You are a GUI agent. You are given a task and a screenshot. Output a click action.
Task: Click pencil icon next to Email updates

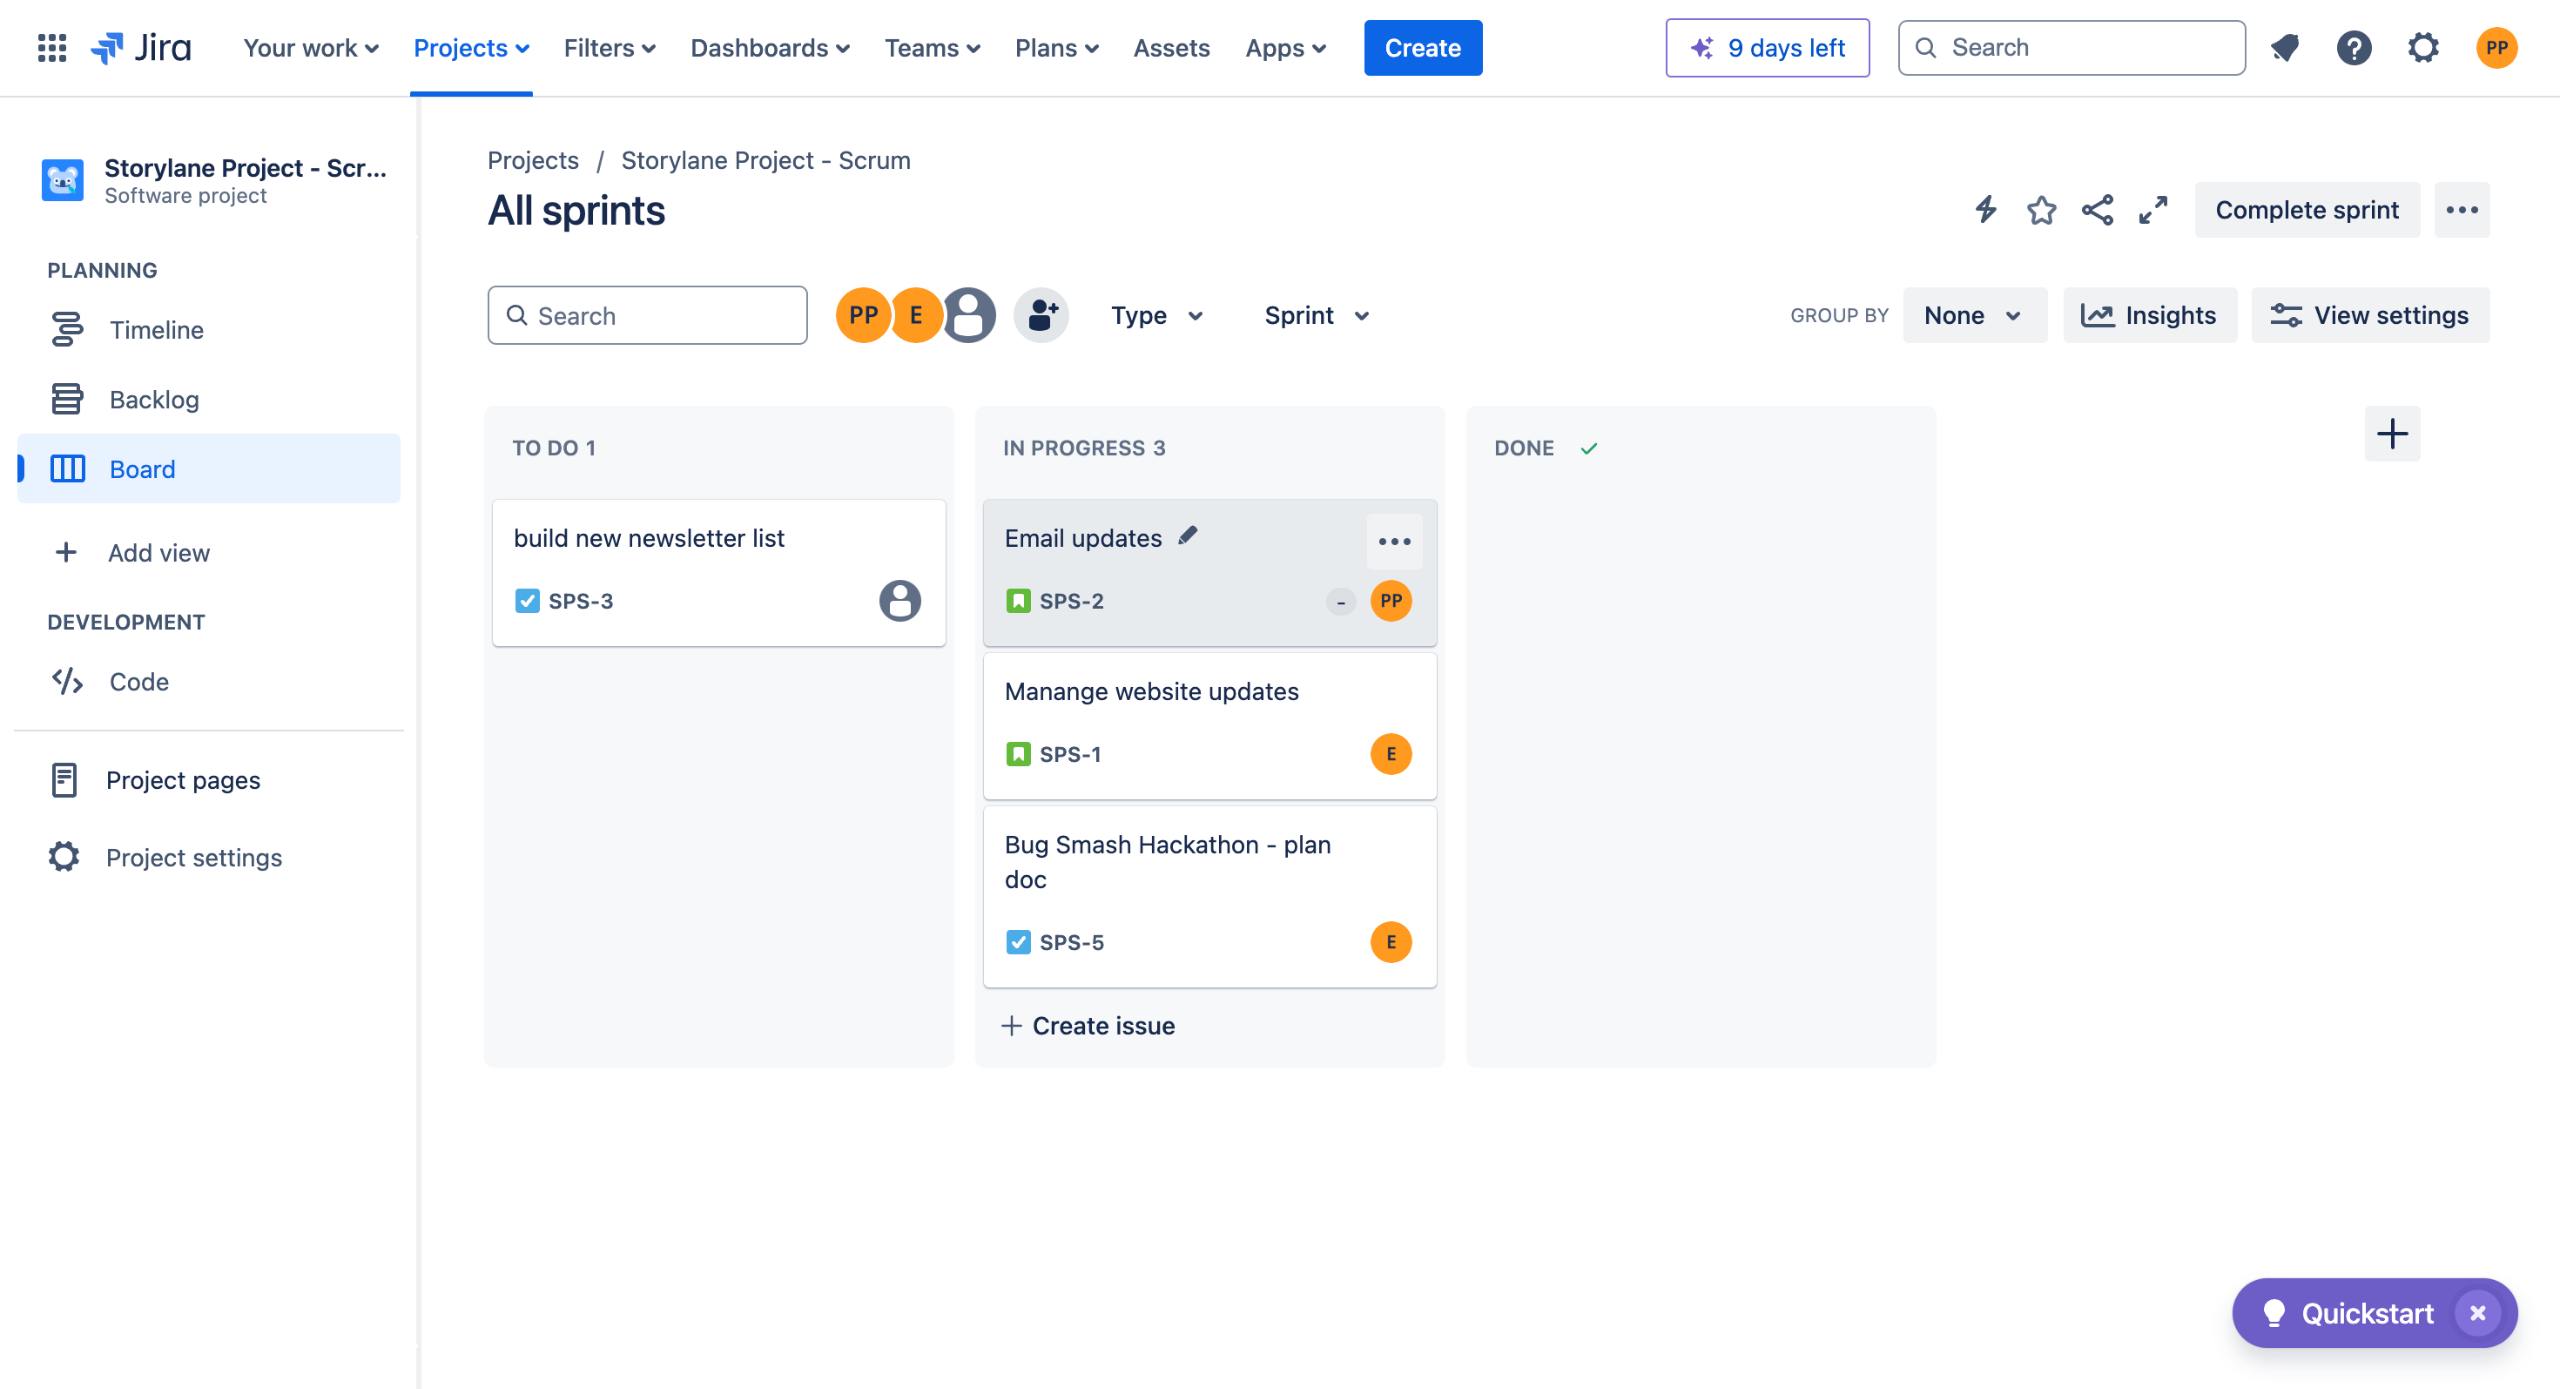1188,537
